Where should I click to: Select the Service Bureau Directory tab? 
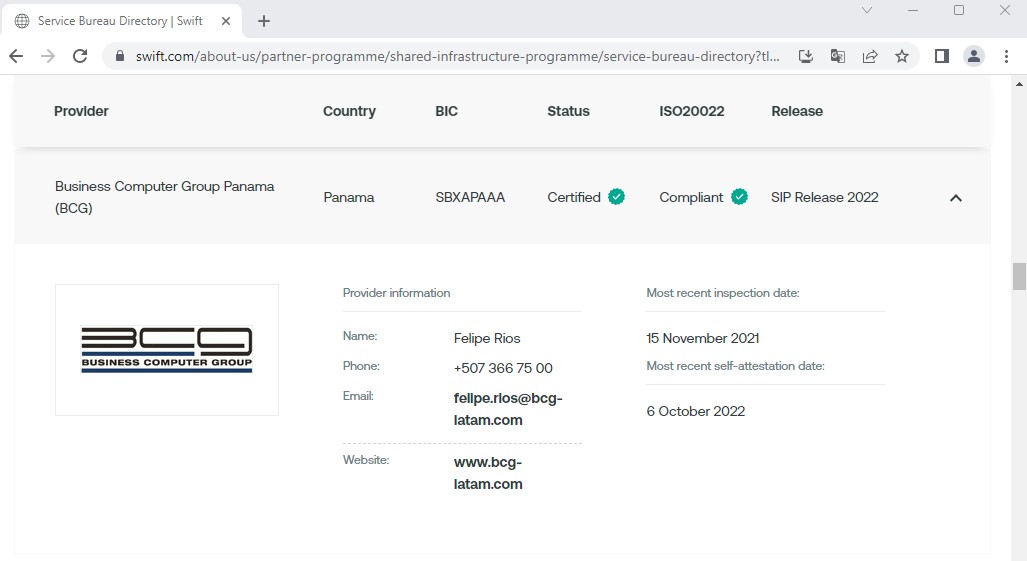pos(121,21)
